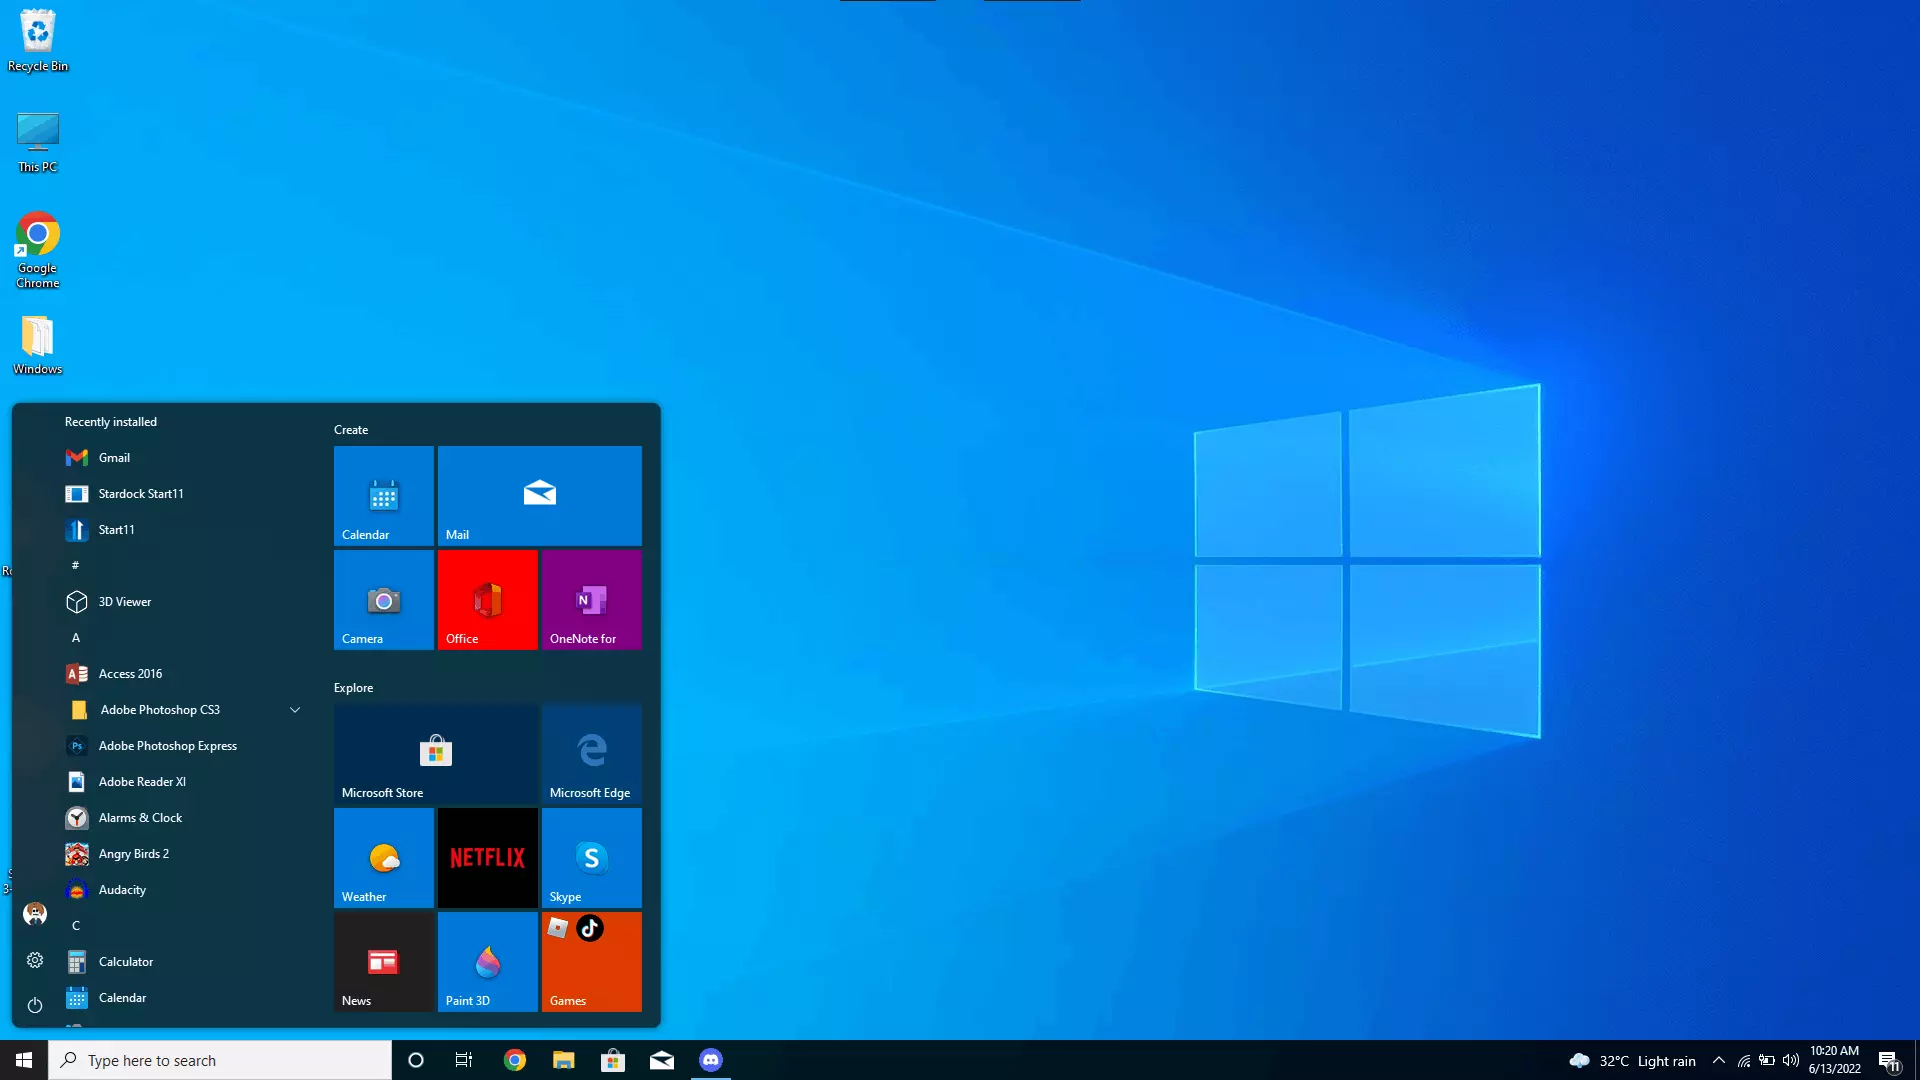
Task: Expand Adobe Photoshop CS3 folder
Action: click(293, 709)
